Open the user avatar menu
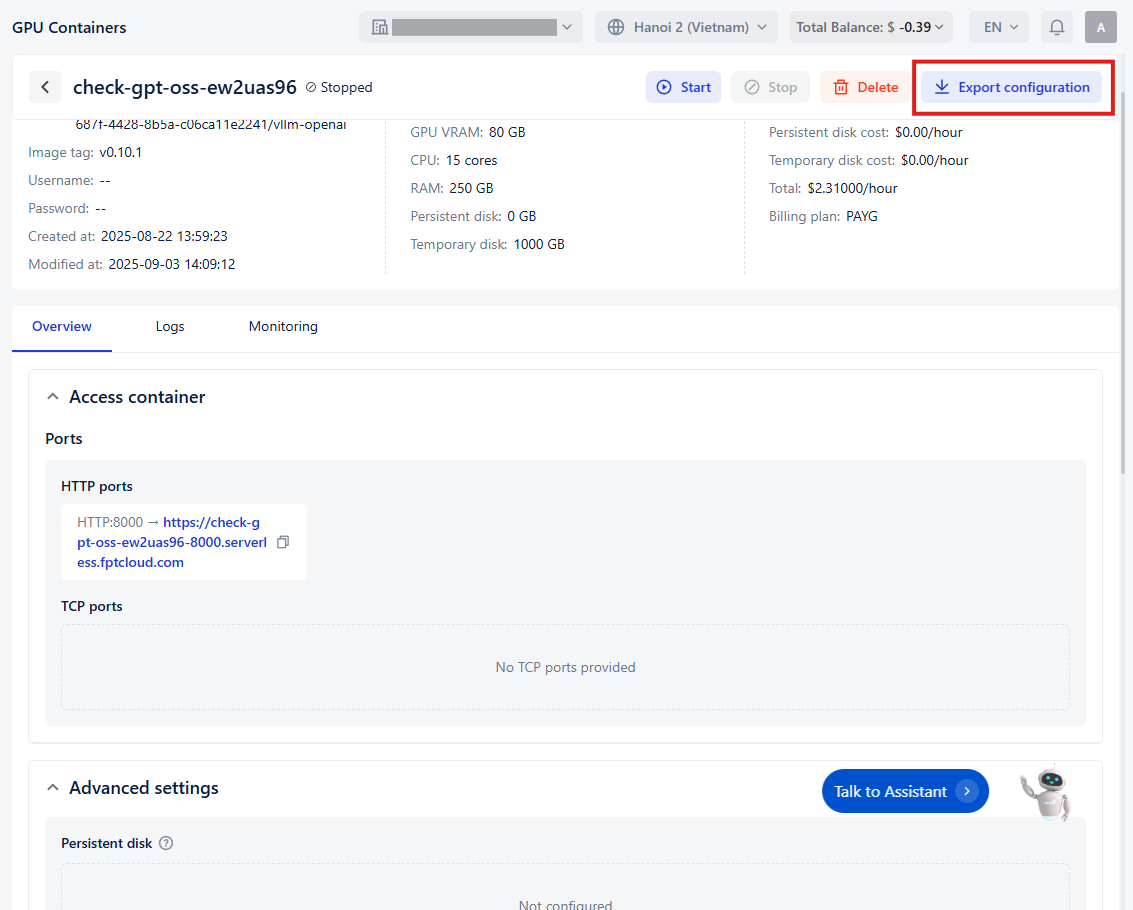The height and width of the screenshot is (910, 1133). [1100, 27]
